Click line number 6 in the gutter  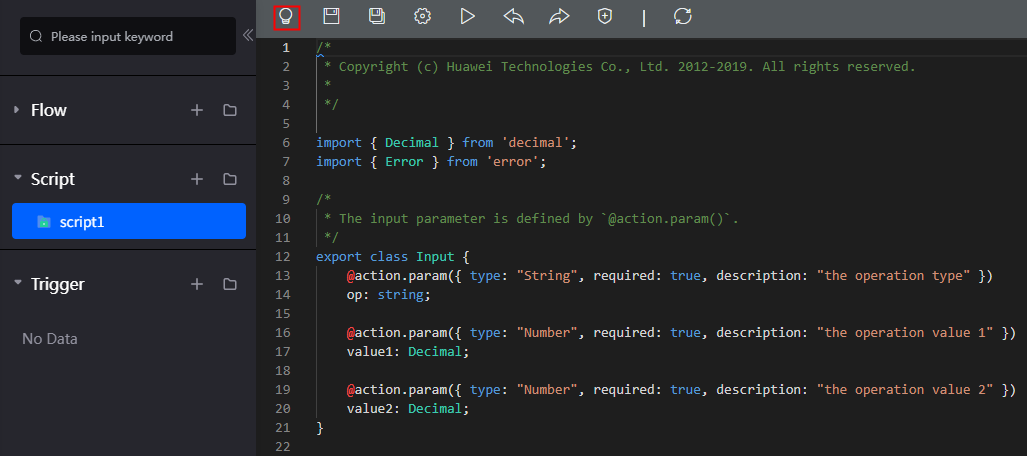click(x=286, y=143)
